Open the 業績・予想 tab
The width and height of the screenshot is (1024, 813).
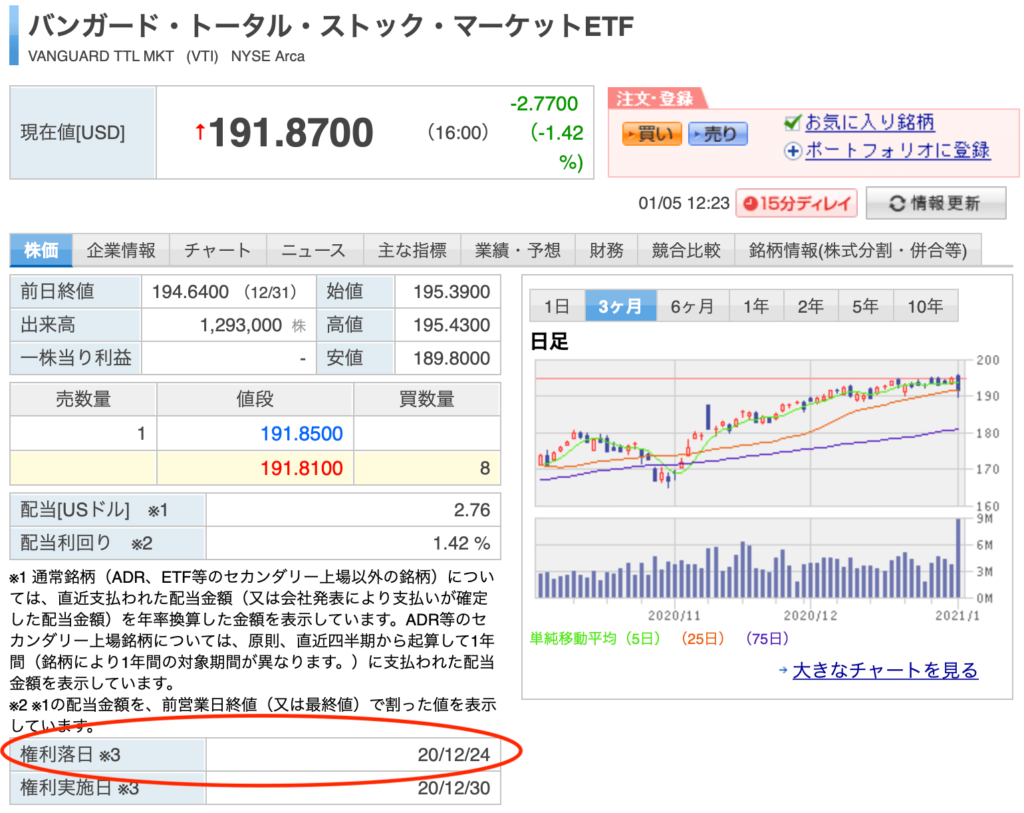point(518,250)
